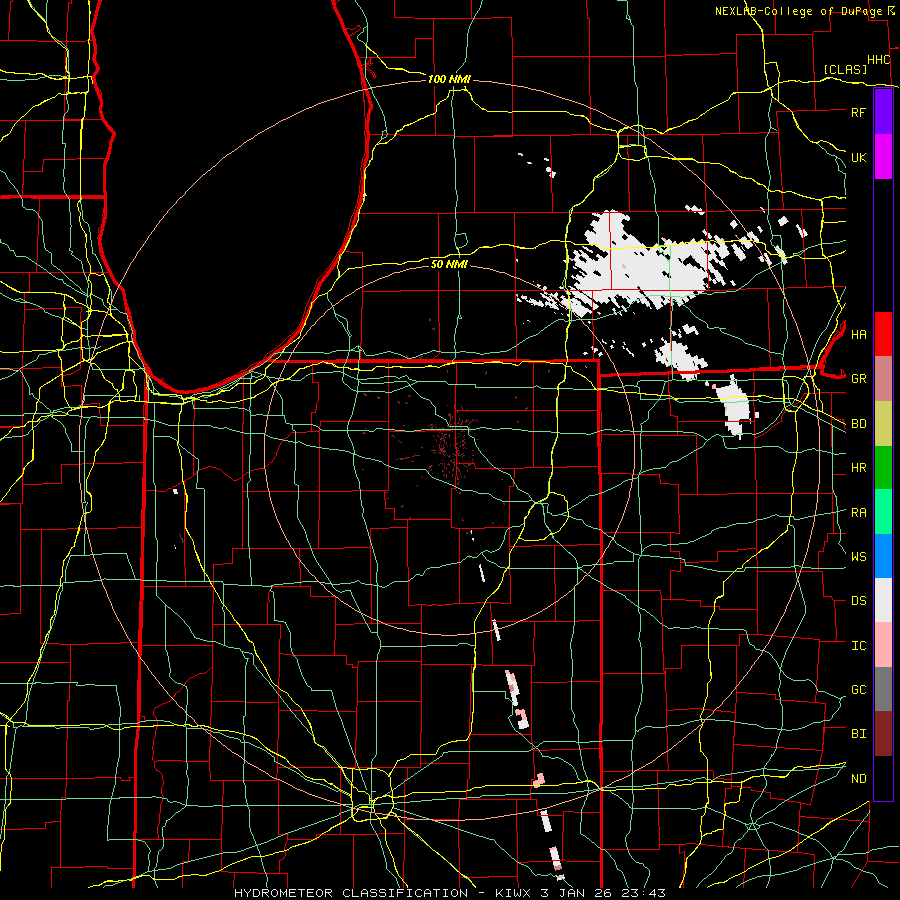This screenshot has height=900, width=900.
Task: Click the HR dark green legend swatch
Action: [883, 468]
